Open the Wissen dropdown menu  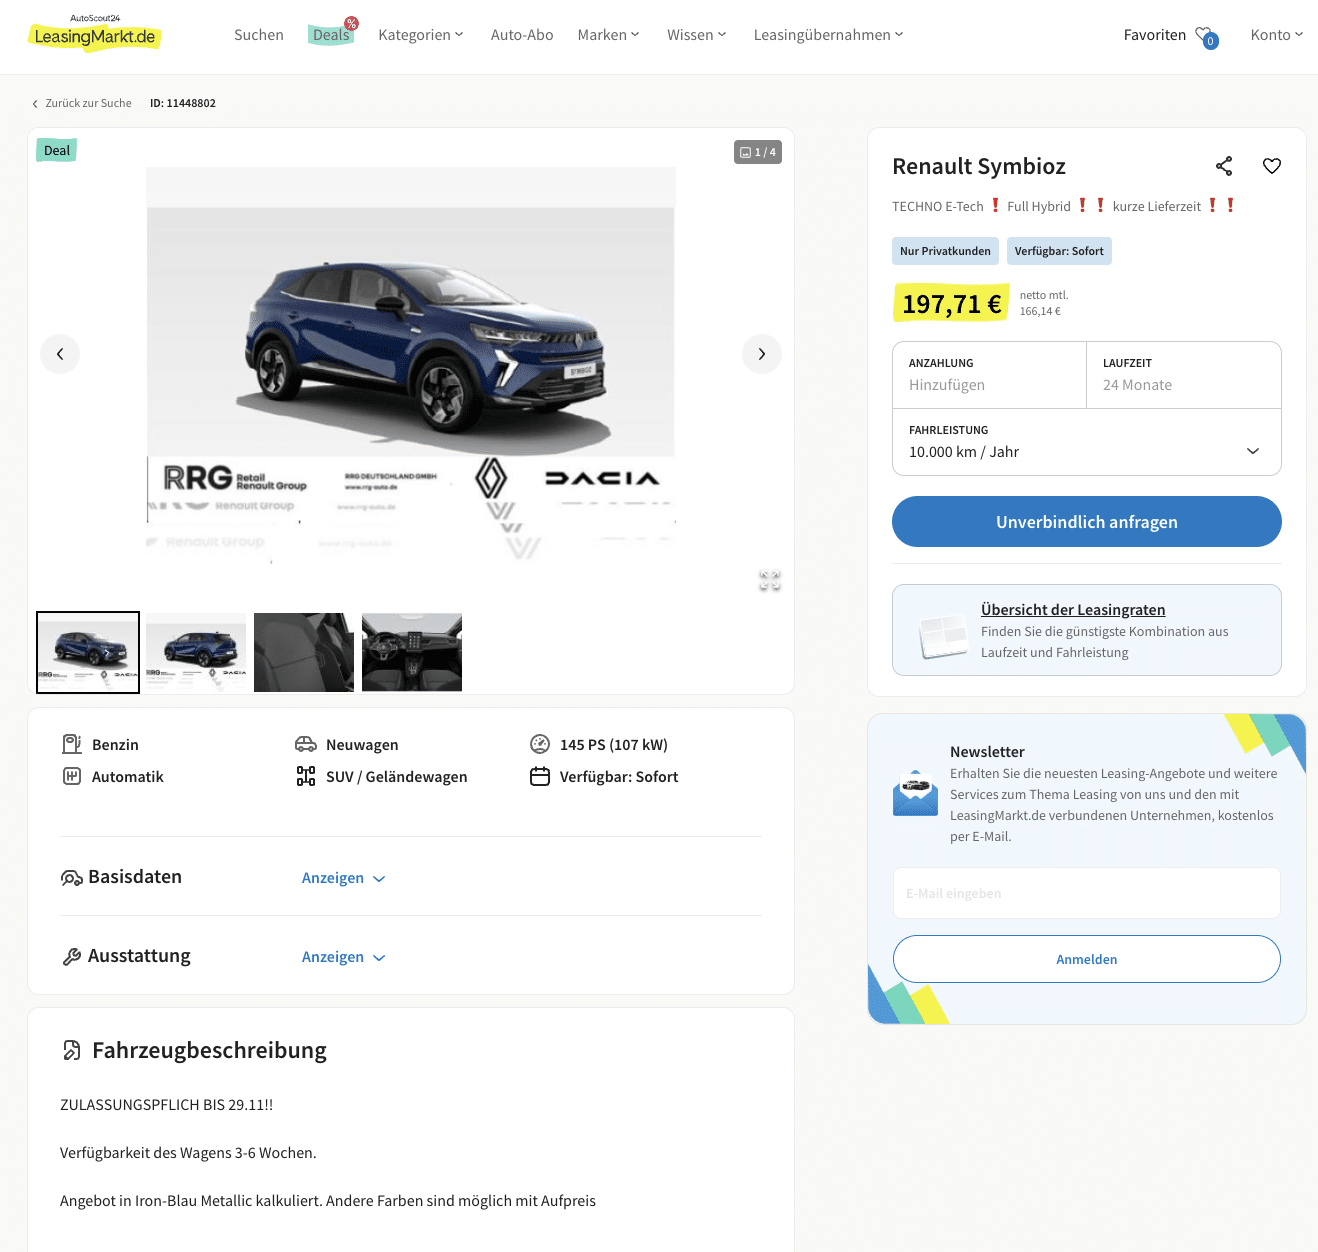(x=696, y=35)
